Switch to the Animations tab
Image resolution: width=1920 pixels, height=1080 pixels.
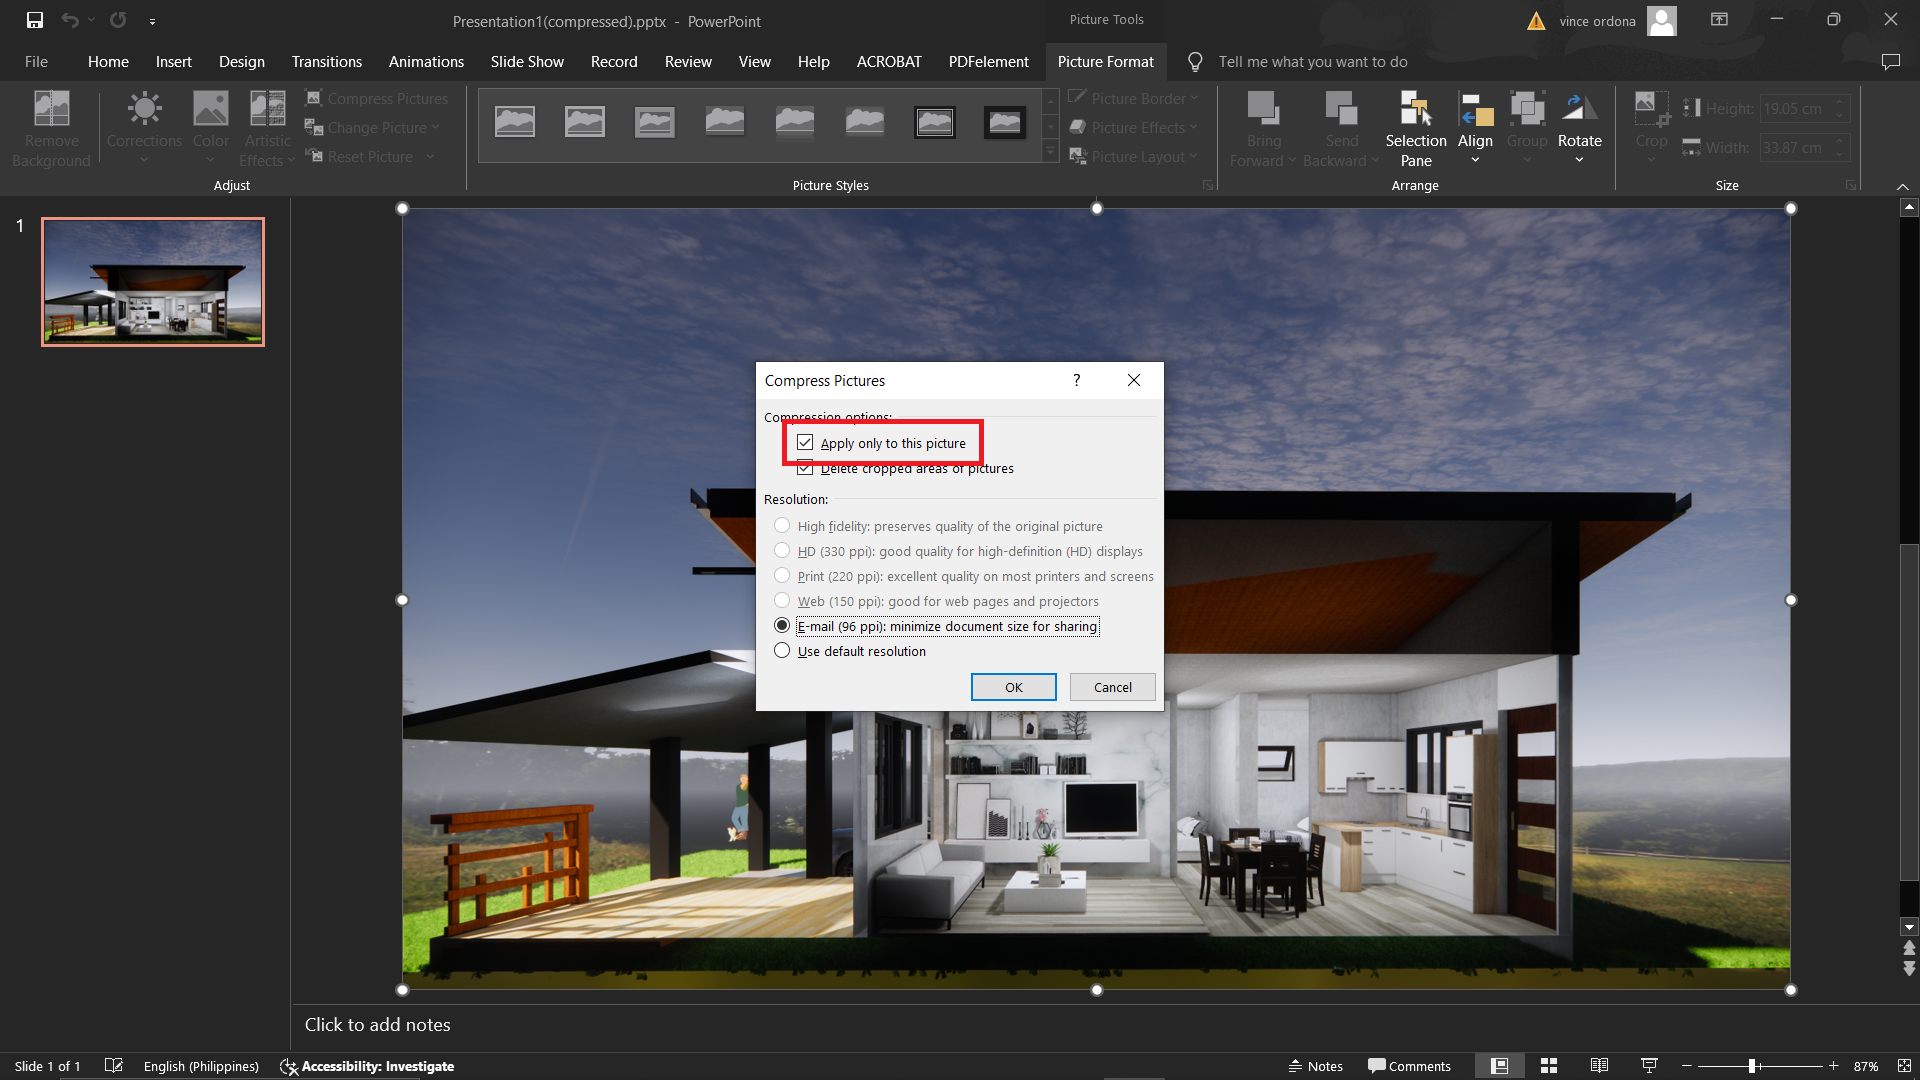point(426,61)
